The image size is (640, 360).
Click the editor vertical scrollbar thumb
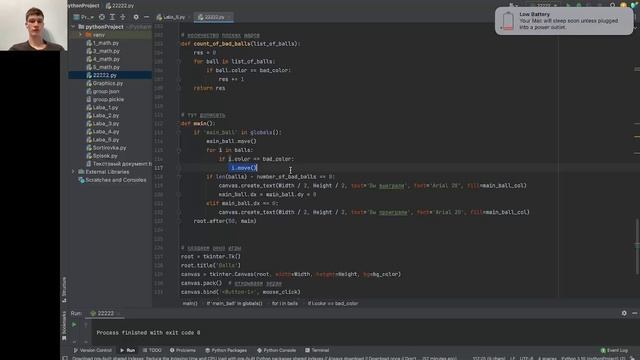tap(637, 247)
